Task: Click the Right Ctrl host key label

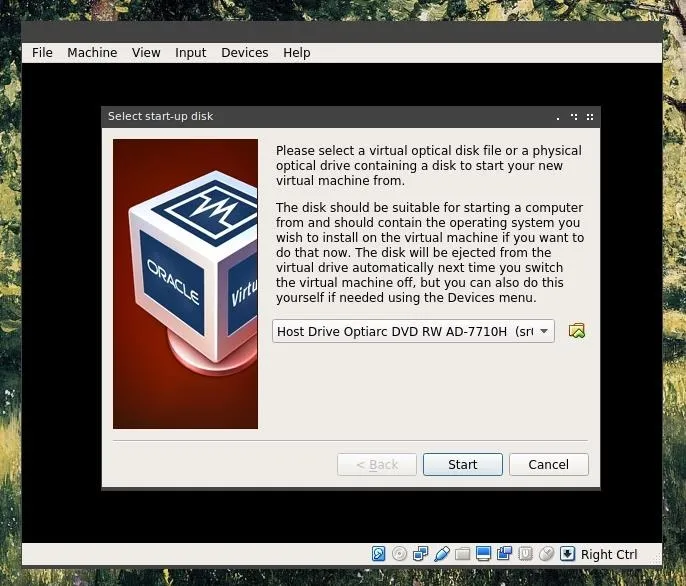Action: click(609, 554)
